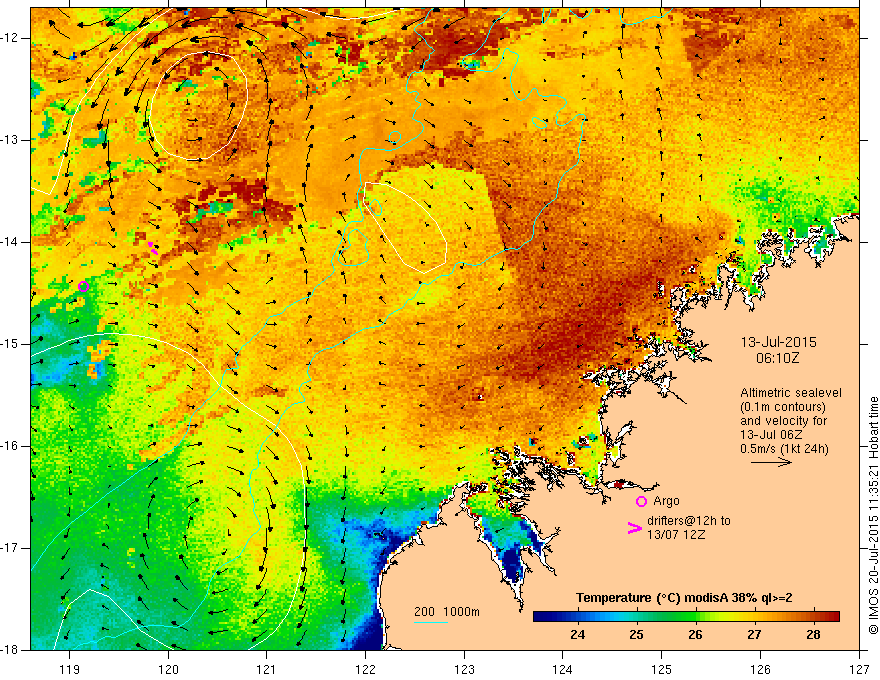Click the 'and velocity for' caption line
Image resolution: width=880 pixels, height=680 pixels.
coord(783,421)
